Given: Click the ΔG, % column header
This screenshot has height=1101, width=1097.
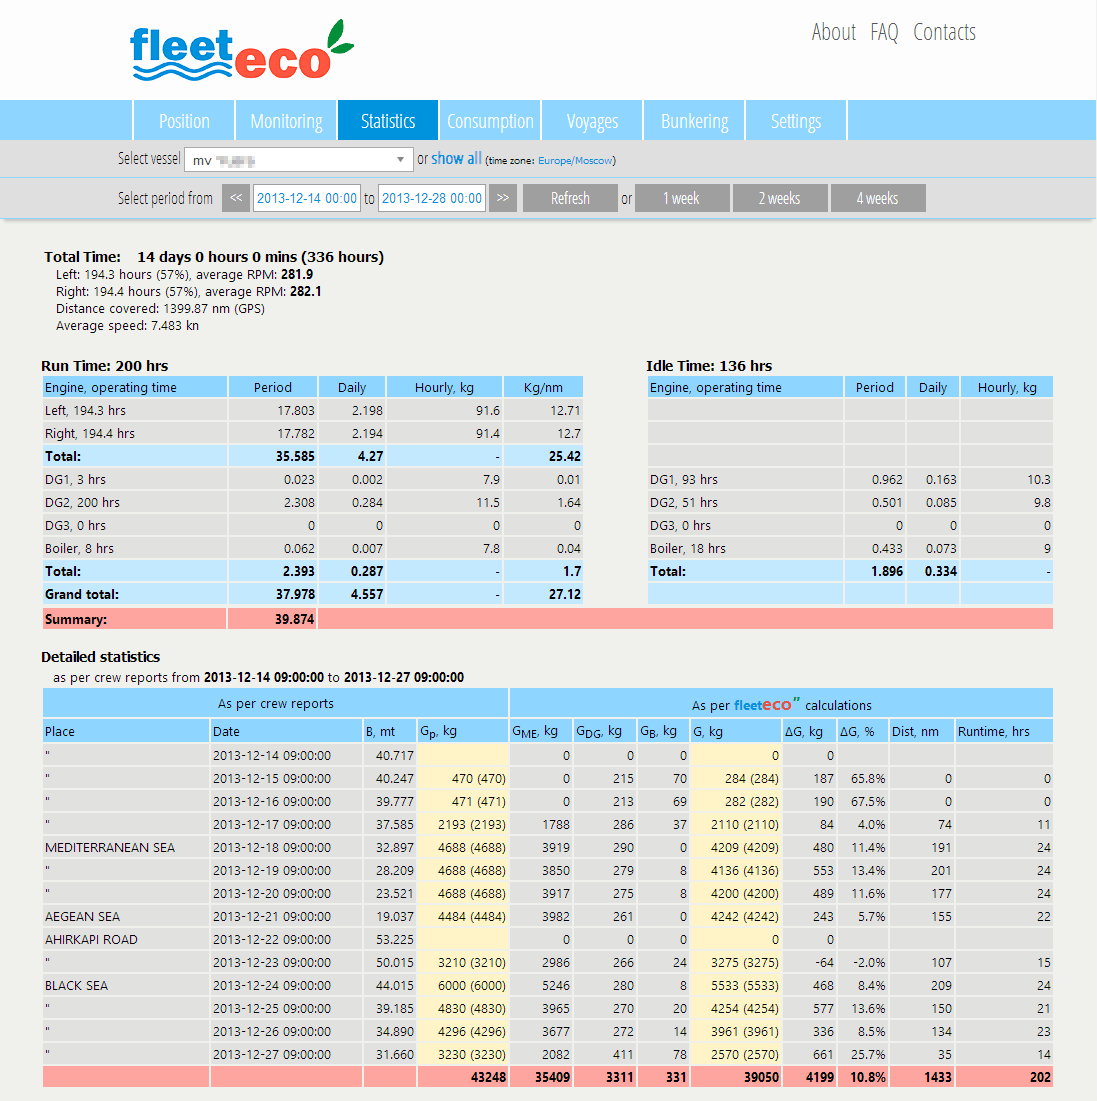Looking at the screenshot, I should (863, 731).
